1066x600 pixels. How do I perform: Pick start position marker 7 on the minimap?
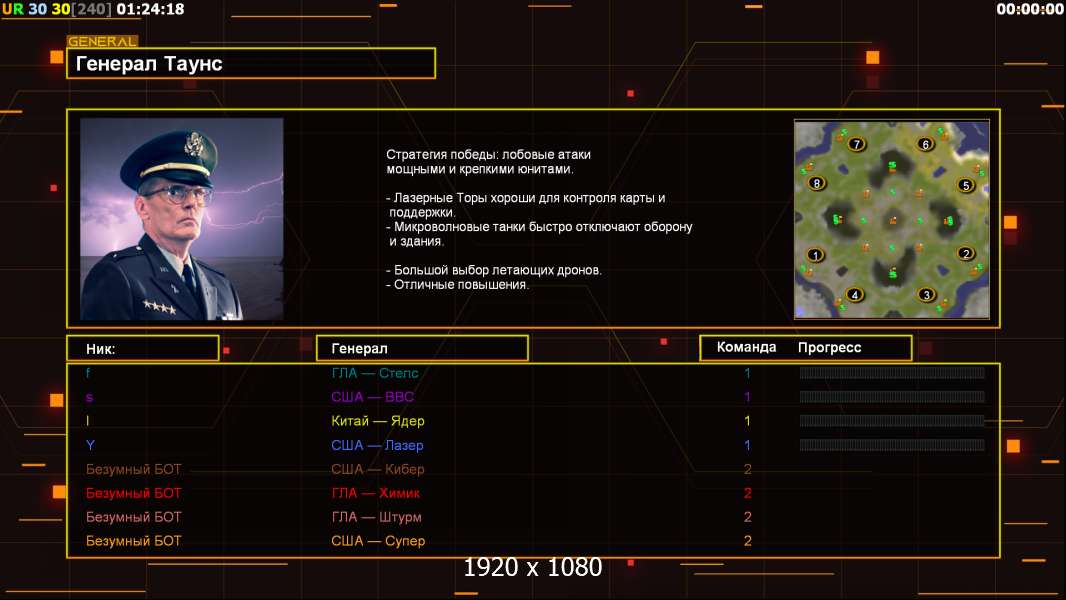pos(857,144)
